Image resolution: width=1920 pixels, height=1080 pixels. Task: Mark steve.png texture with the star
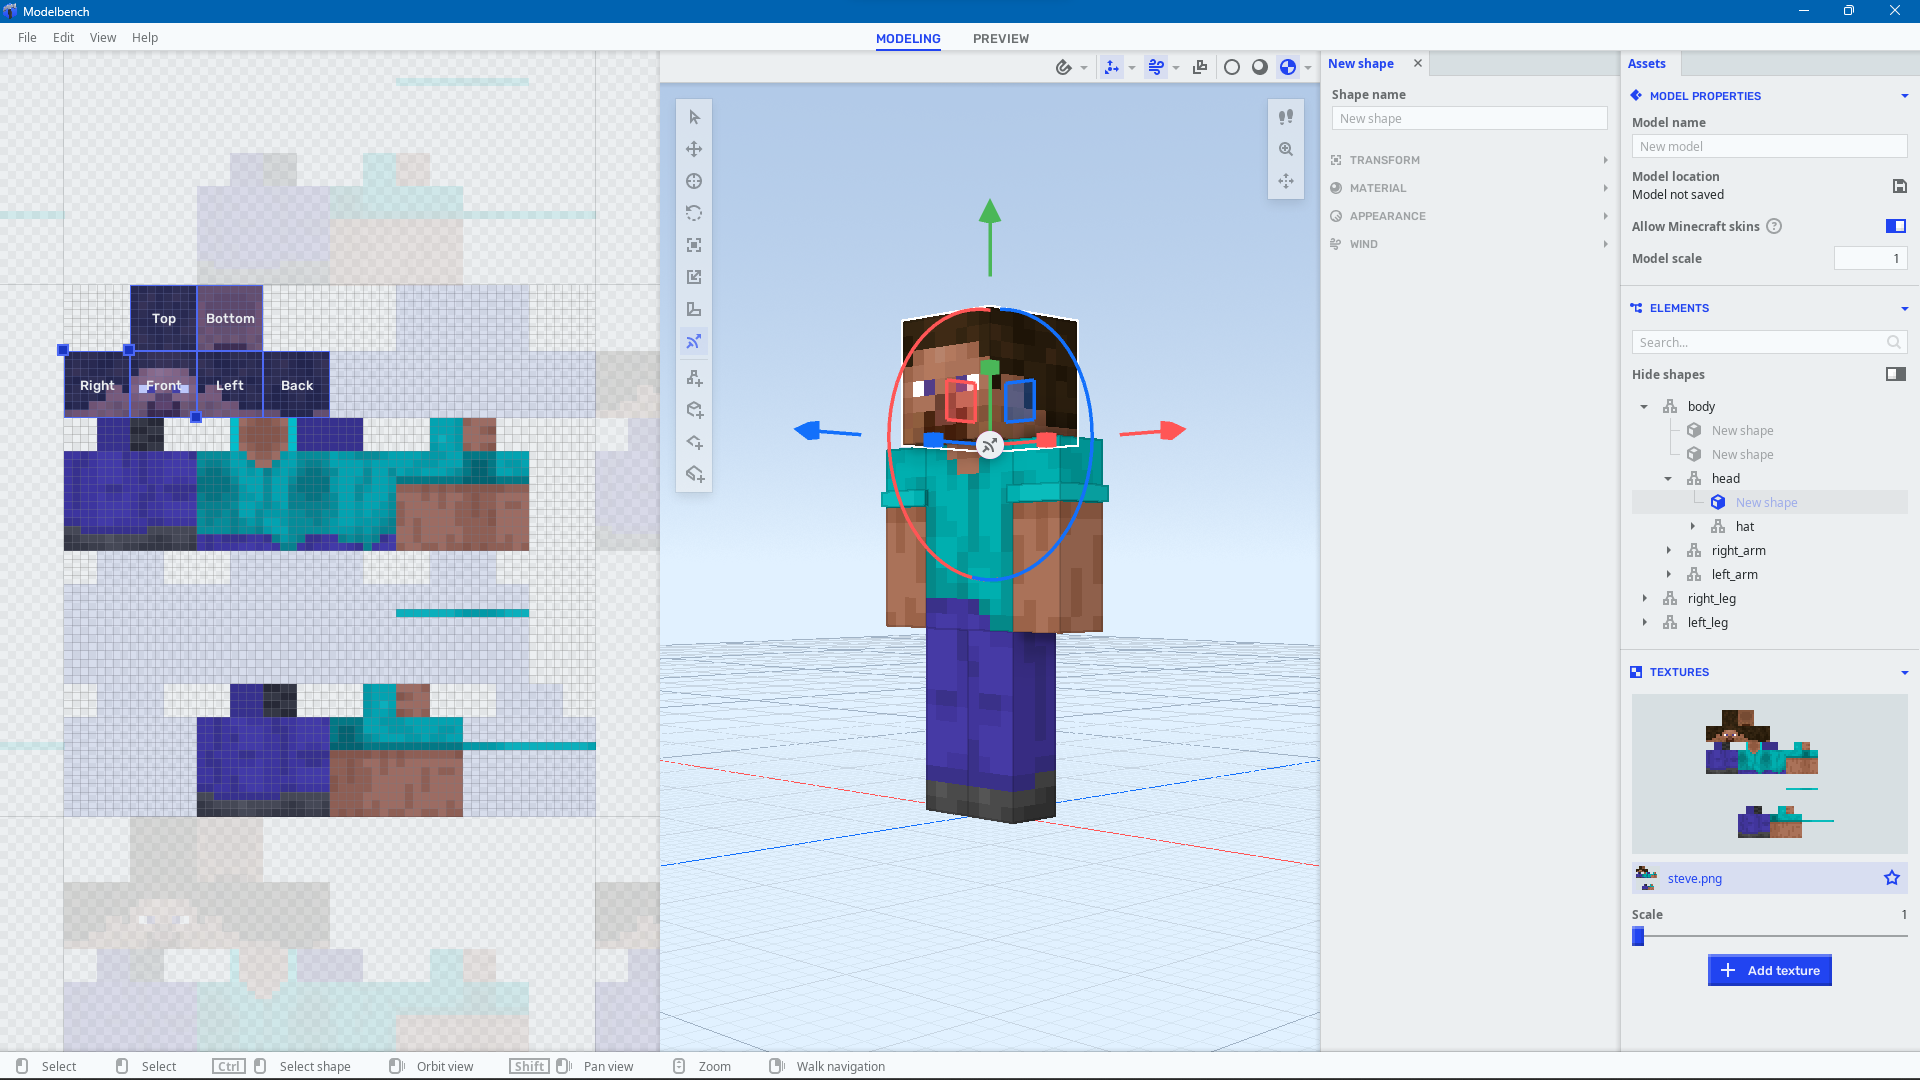coord(1892,878)
